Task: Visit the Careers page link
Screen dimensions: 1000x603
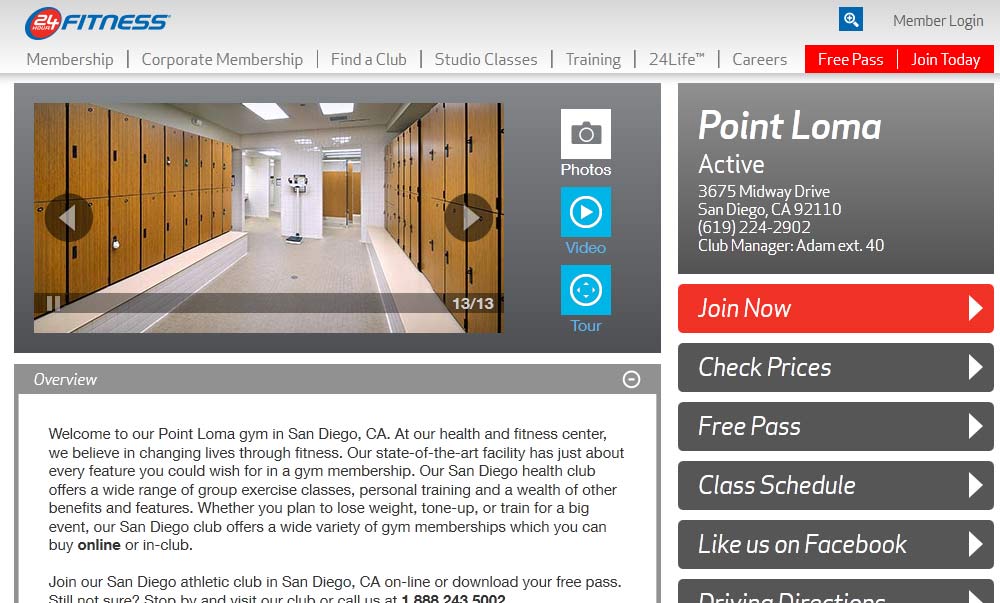Action: [760, 59]
